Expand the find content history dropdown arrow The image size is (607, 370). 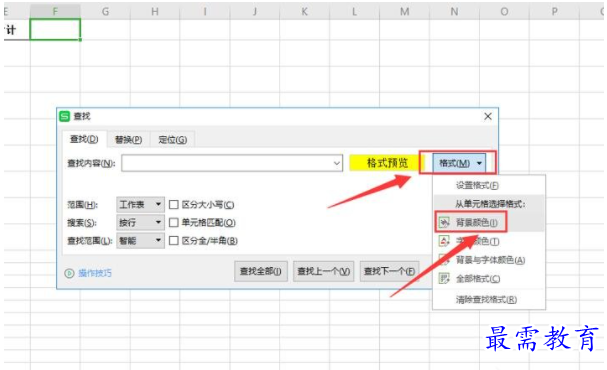[x=337, y=163]
